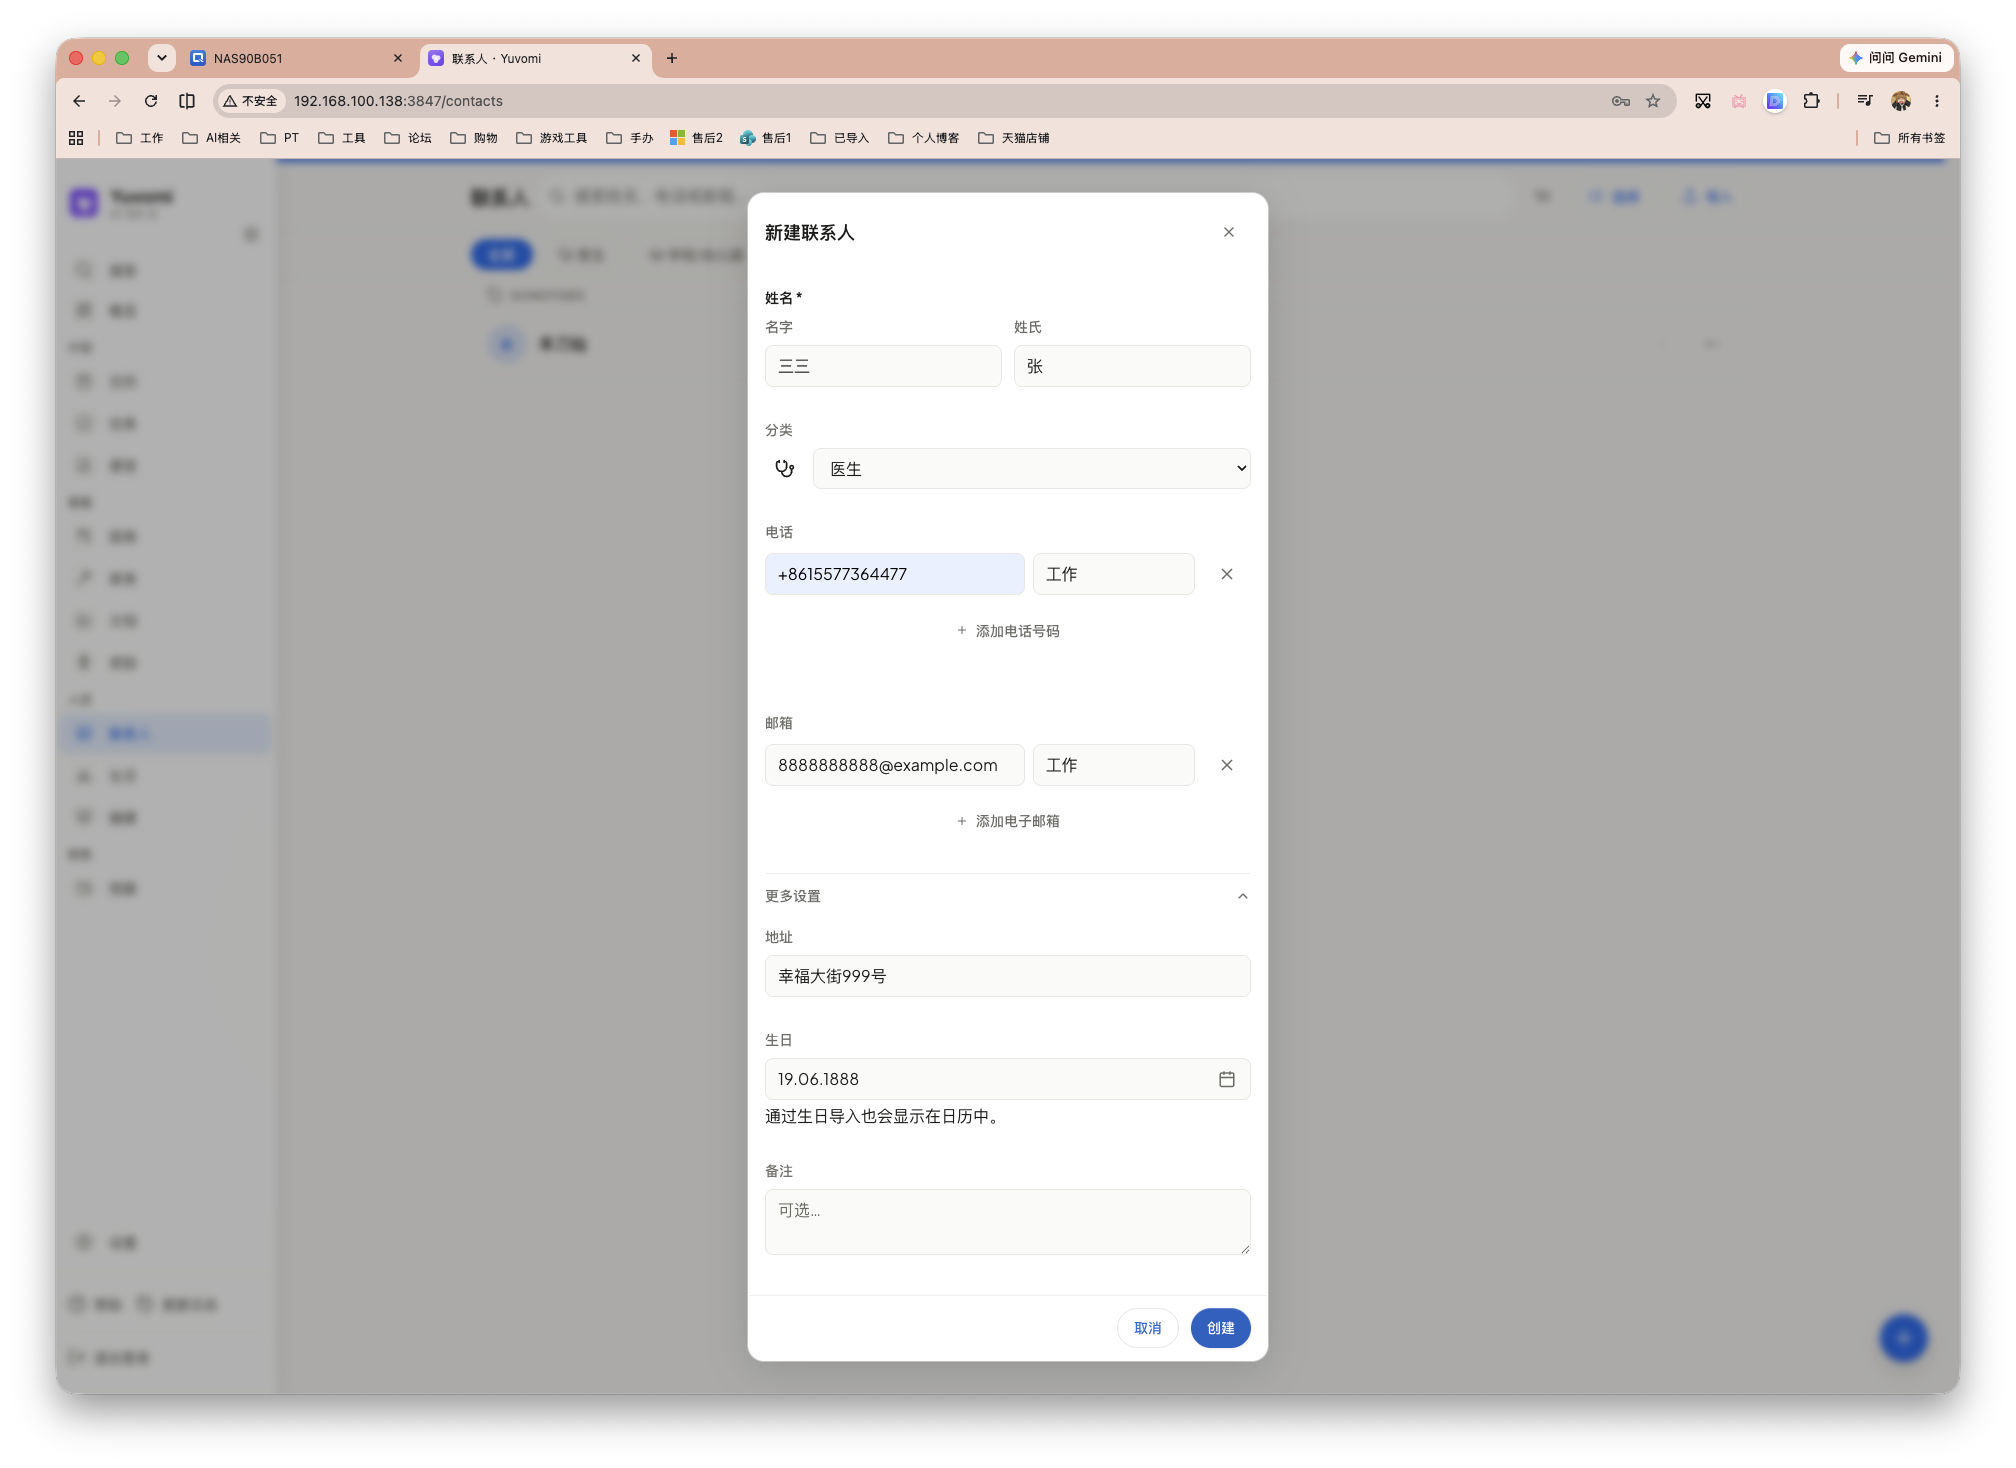Open the 分类 dropdown showing 医生
Screen dimensions: 2016x1468
point(1031,469)
